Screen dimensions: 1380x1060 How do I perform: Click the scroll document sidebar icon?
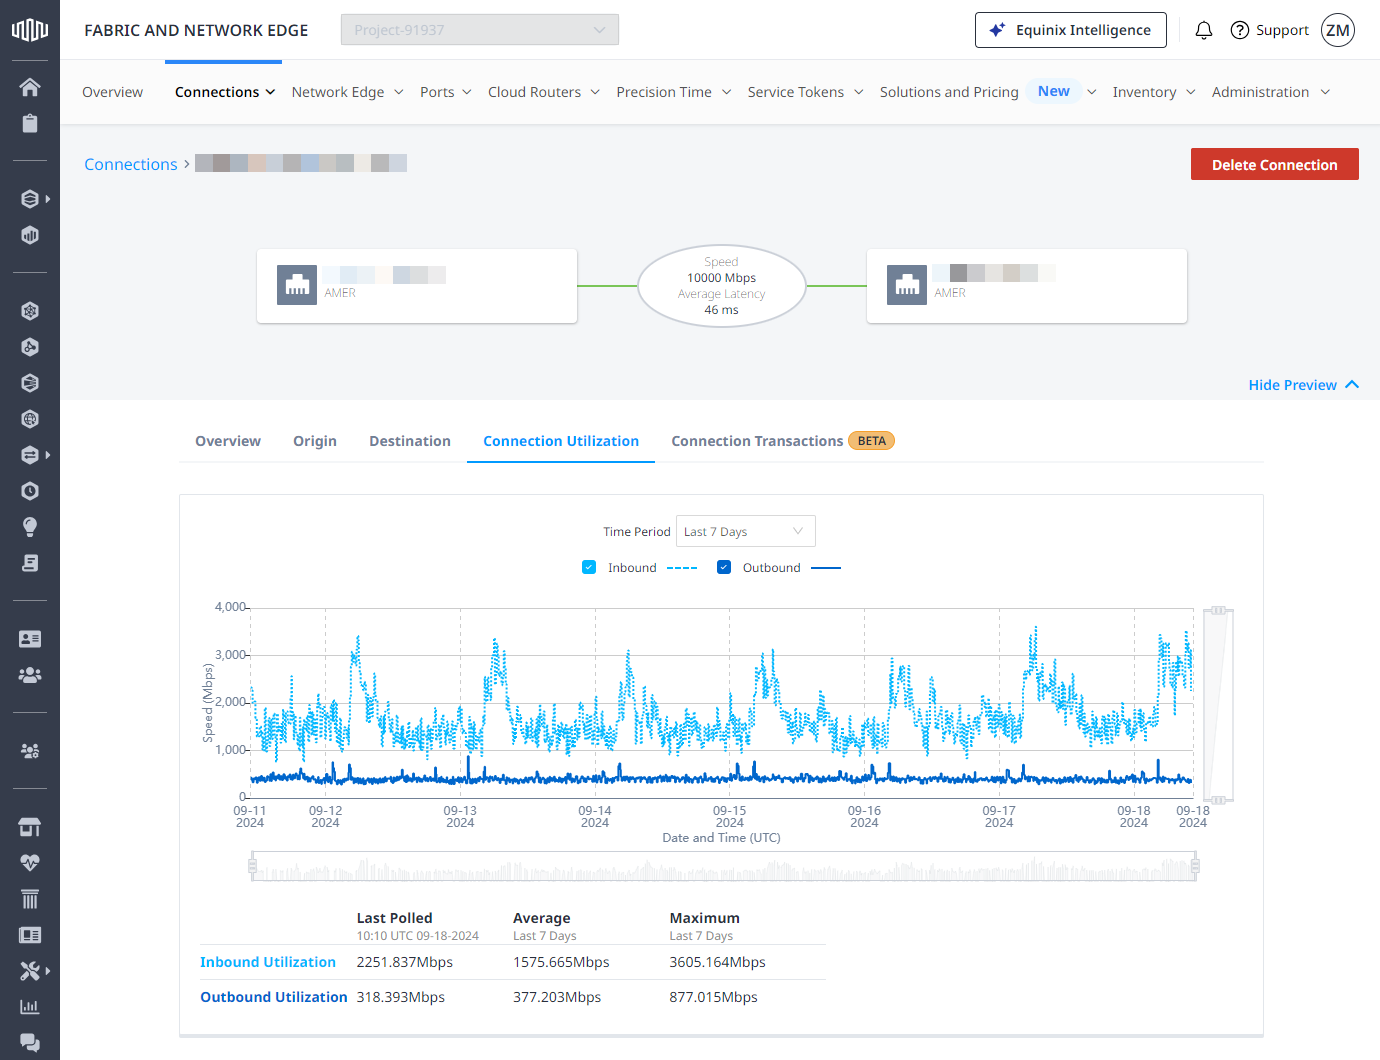click(30, 563)
